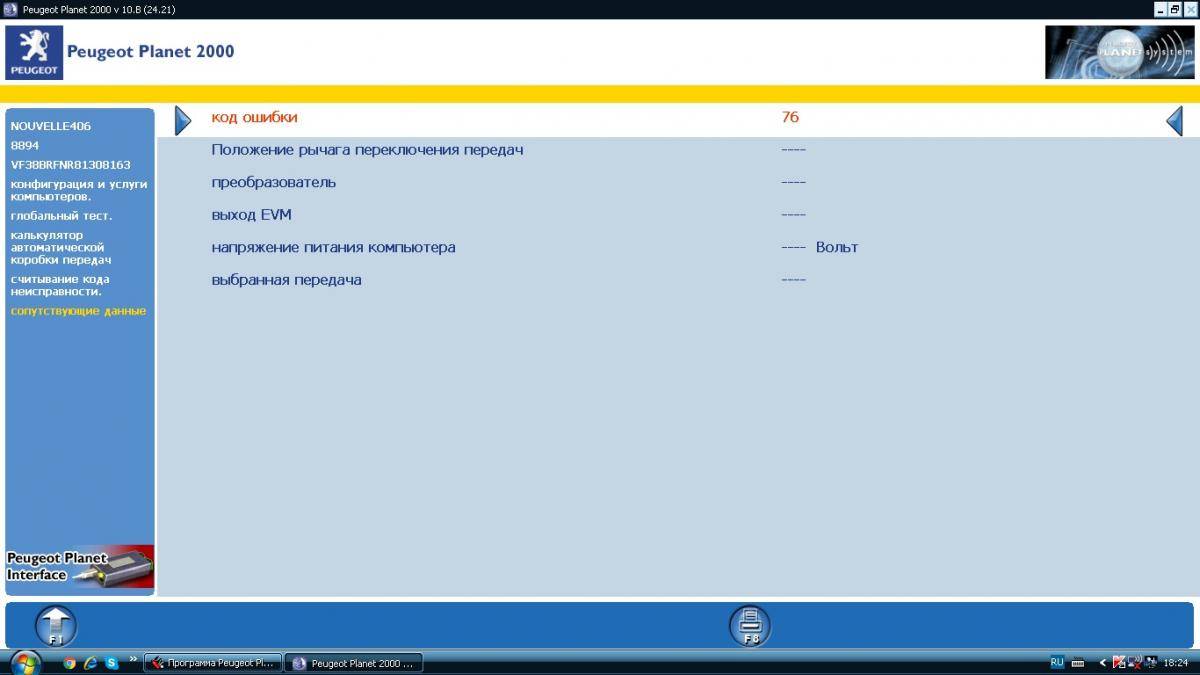Open "конфигурация и услуги компьютеров." sidebar item
Screen dimensions: 1200x675
78,190
